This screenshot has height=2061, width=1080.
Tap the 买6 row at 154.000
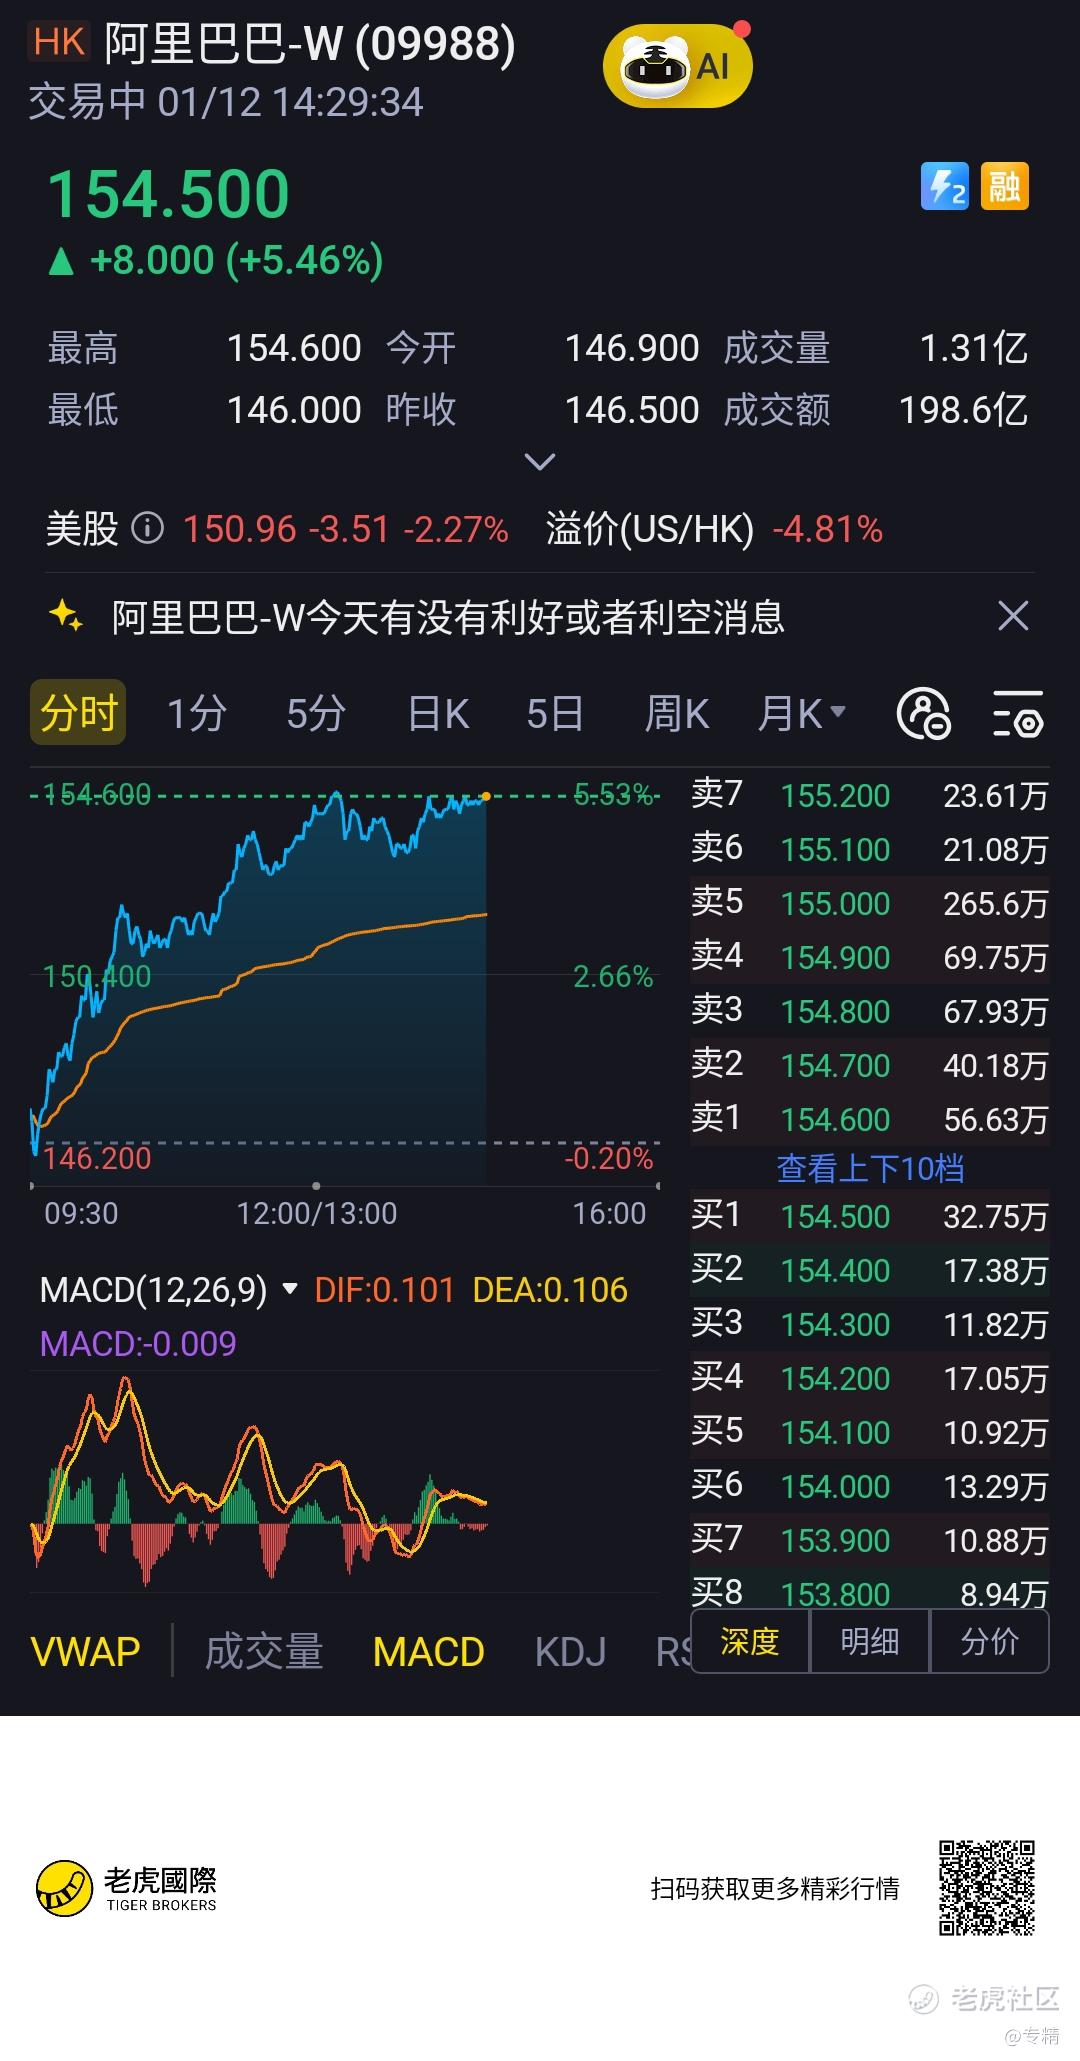(x=870, y=1486)
